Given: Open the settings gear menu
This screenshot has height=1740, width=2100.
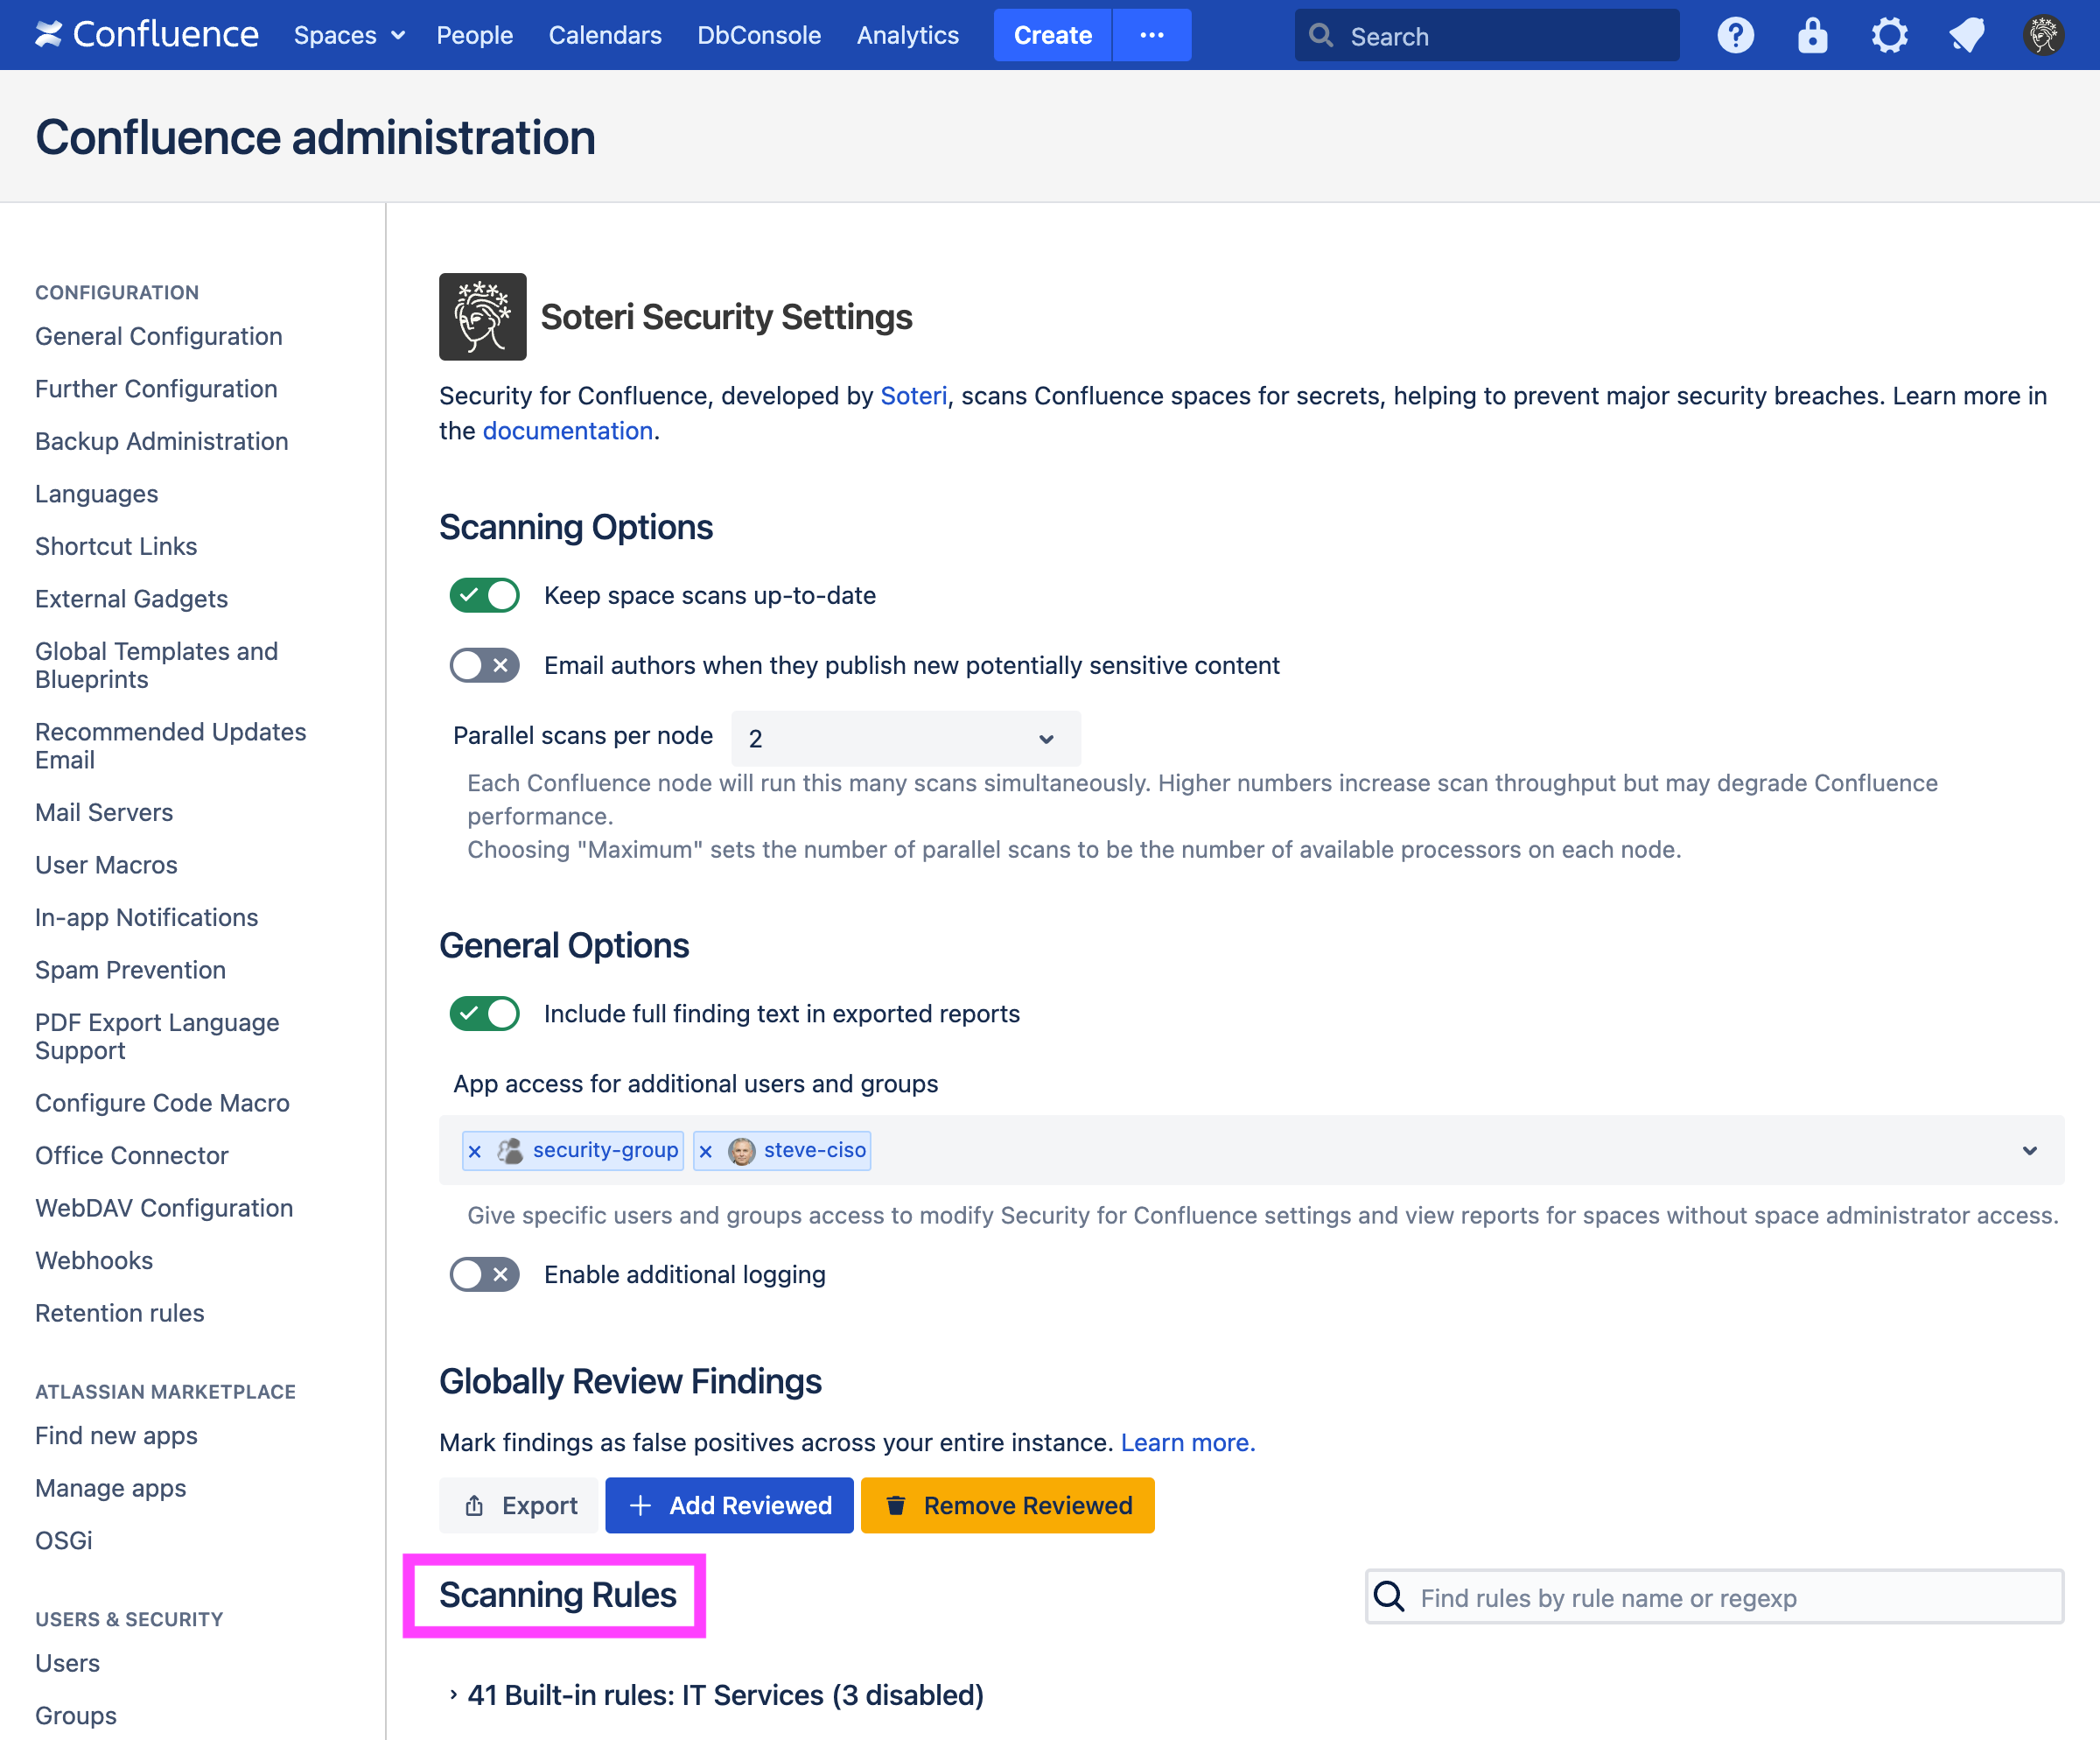Looking at the screenshot, I should (1890, 35).
